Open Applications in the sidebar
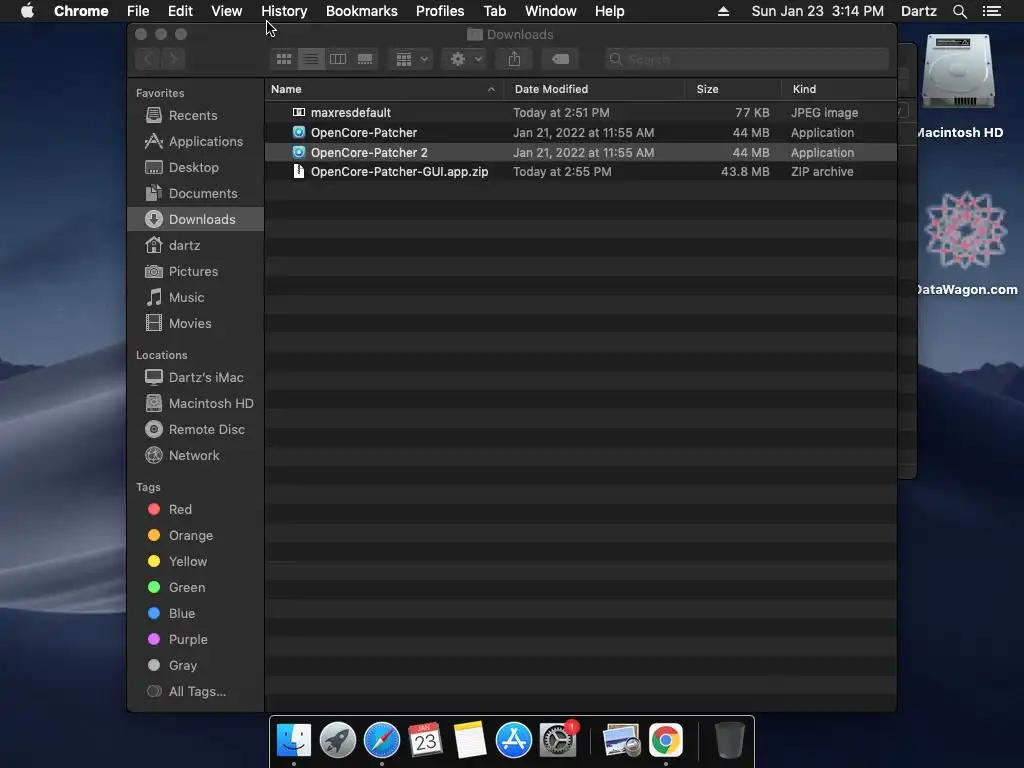The width and height of the screenshot is (1024, 768). click(195, 142)
